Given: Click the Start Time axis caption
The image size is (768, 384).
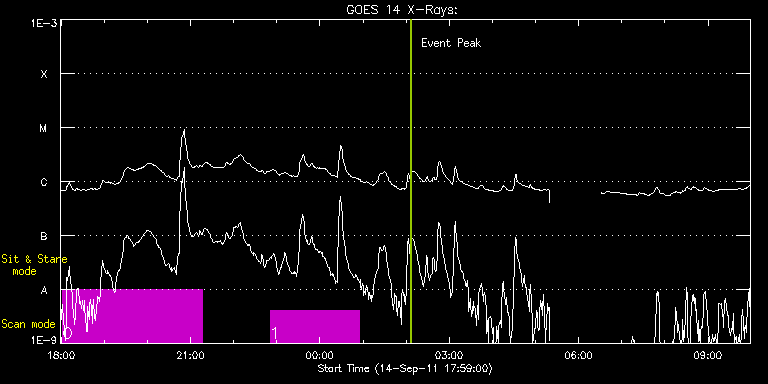Looking at the screenshot, I should click(405, 368).
